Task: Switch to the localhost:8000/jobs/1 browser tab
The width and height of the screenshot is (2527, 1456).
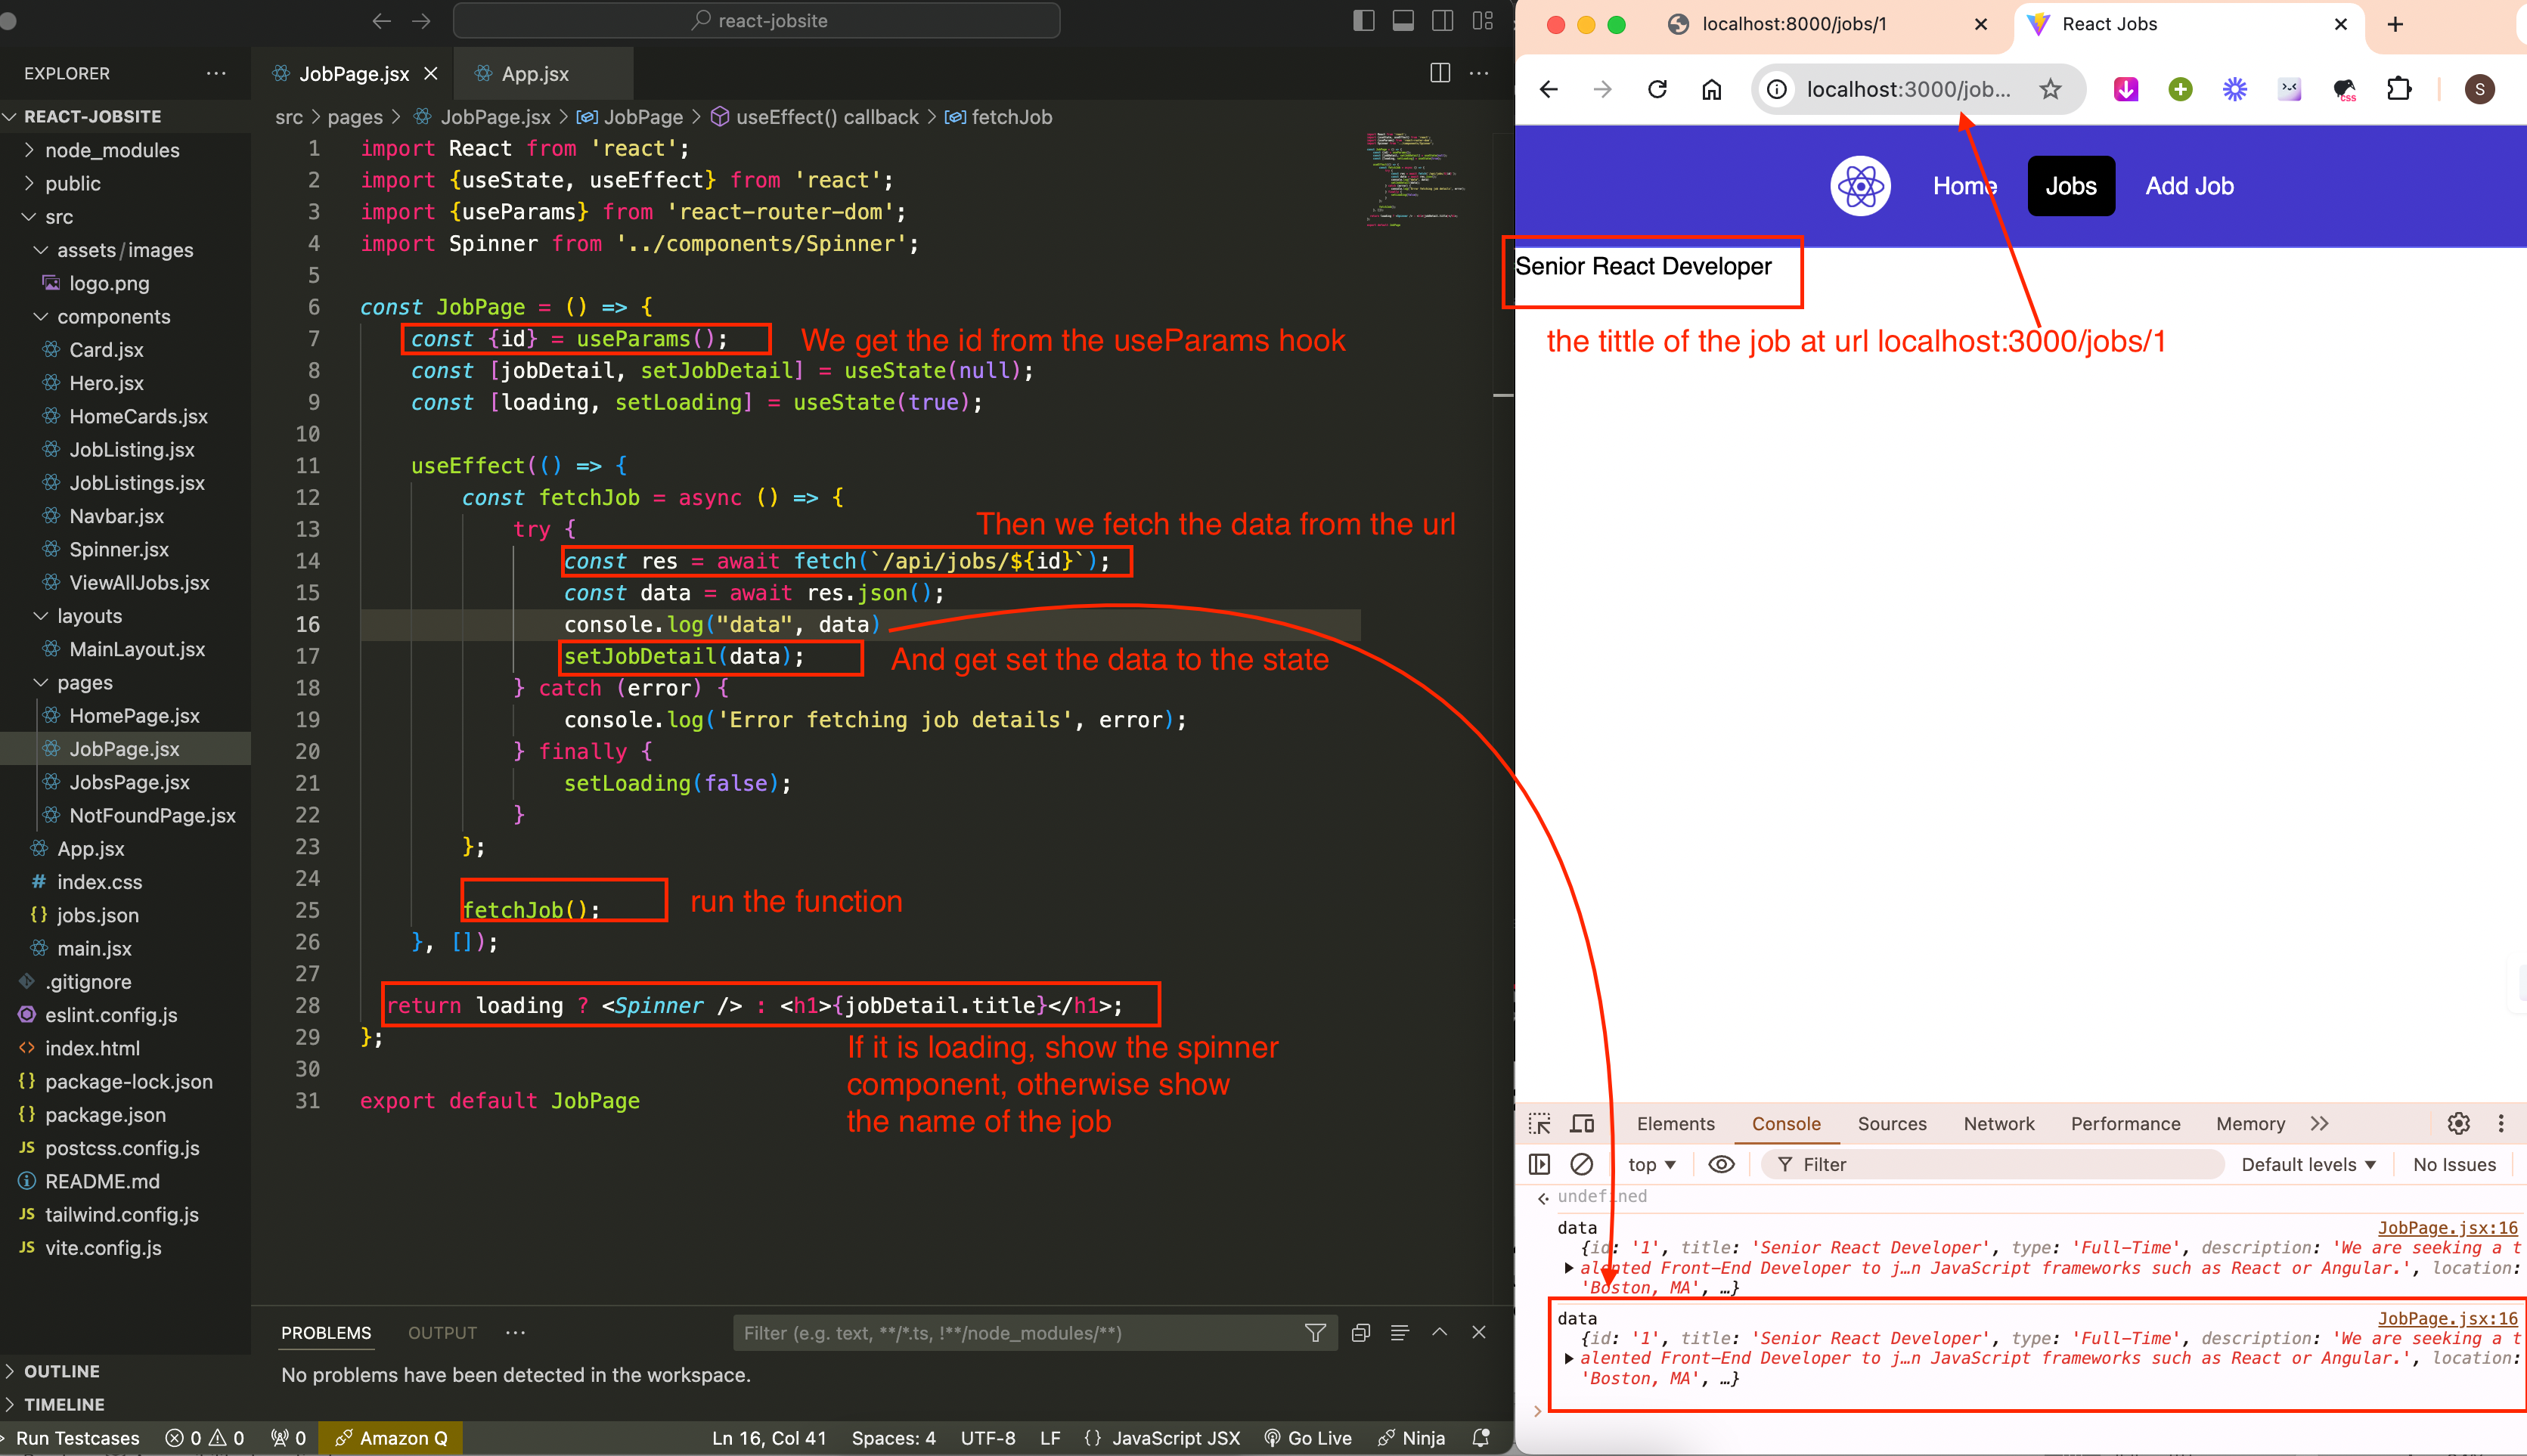Action: click(1794, 24)
